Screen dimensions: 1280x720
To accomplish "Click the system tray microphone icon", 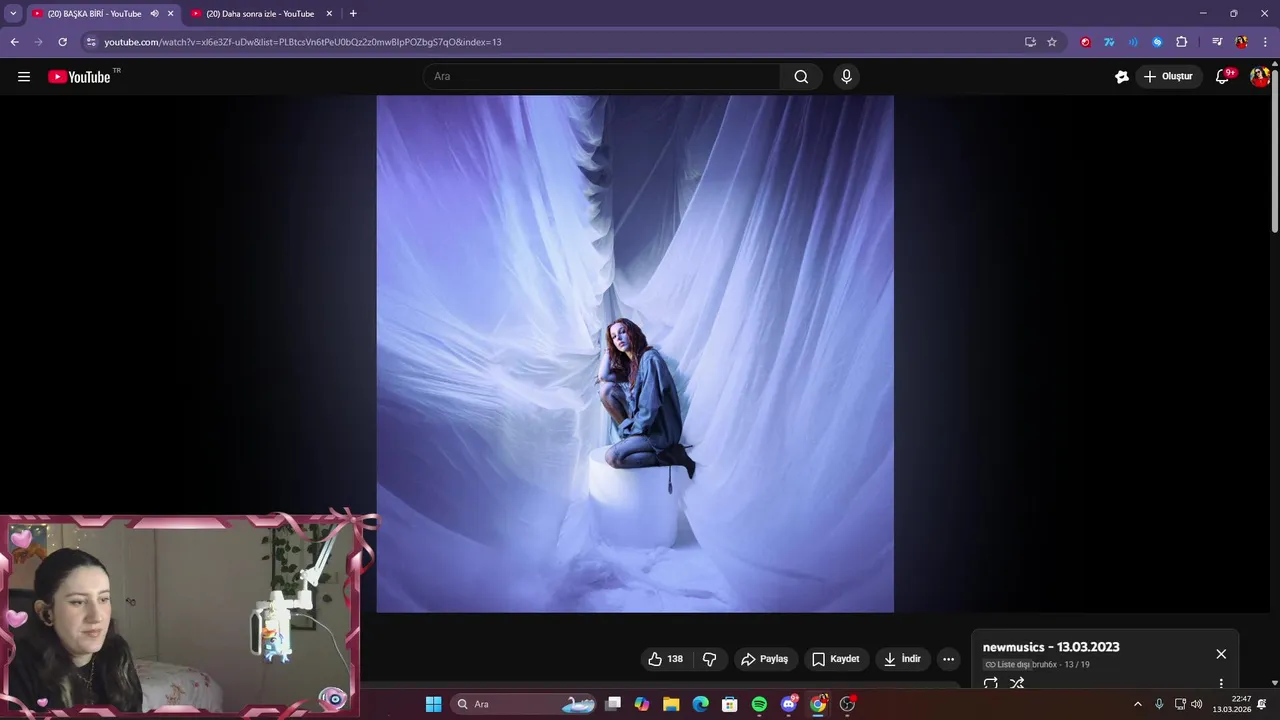I will tap(1159, 704).
